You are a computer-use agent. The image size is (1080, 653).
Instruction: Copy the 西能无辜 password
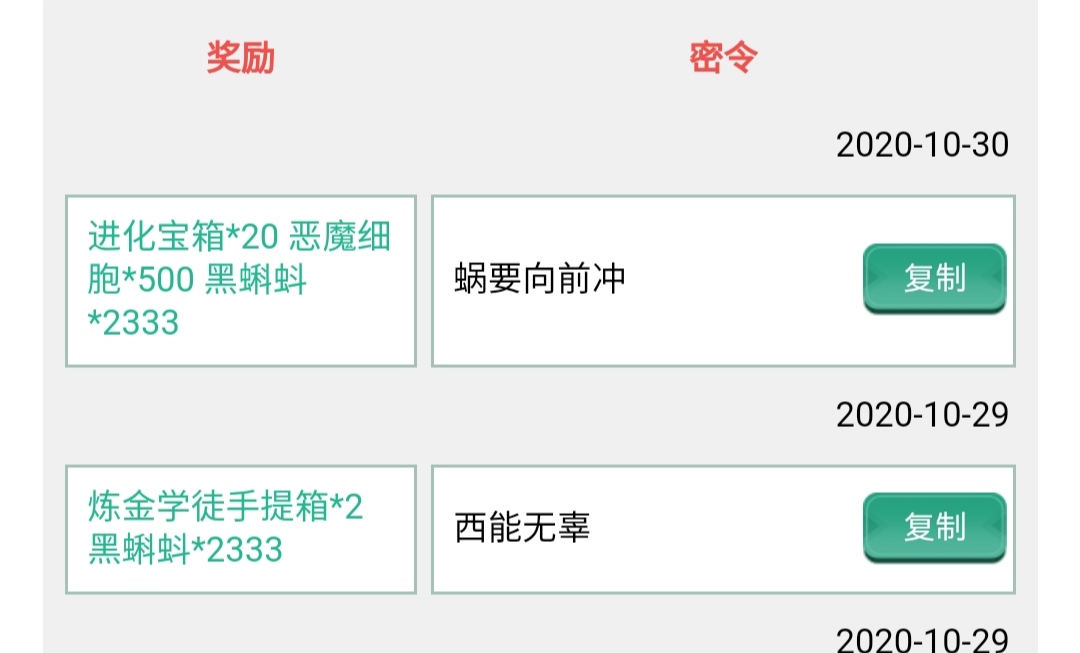934,527
